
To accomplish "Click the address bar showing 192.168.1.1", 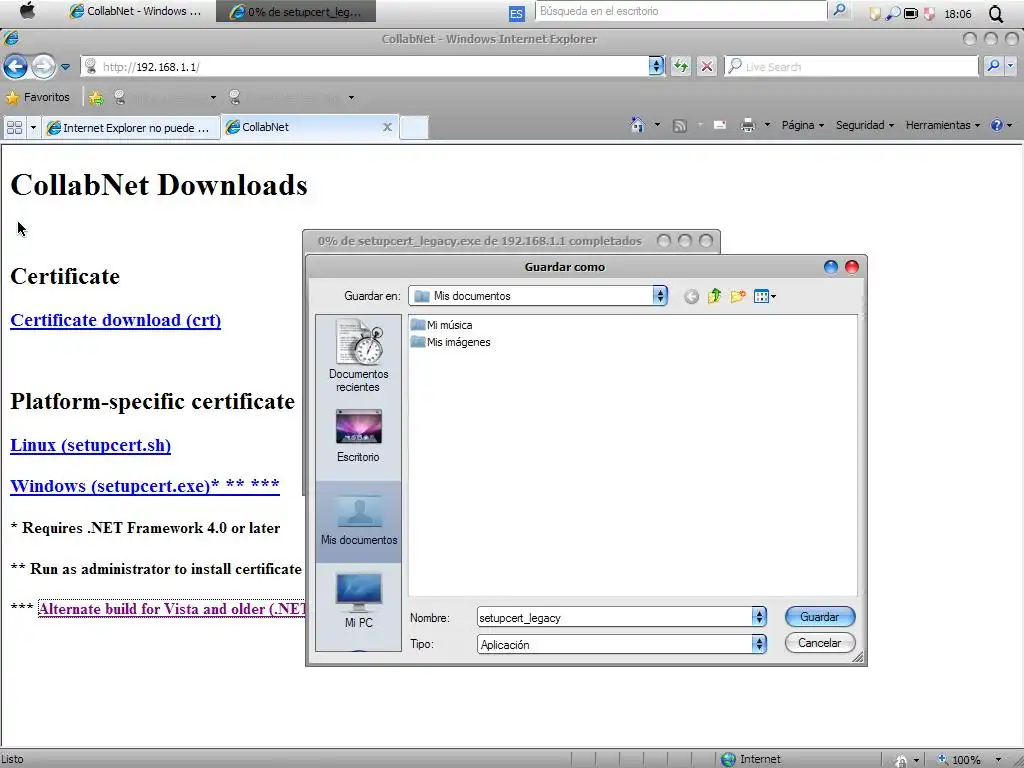I will point(364,66).
